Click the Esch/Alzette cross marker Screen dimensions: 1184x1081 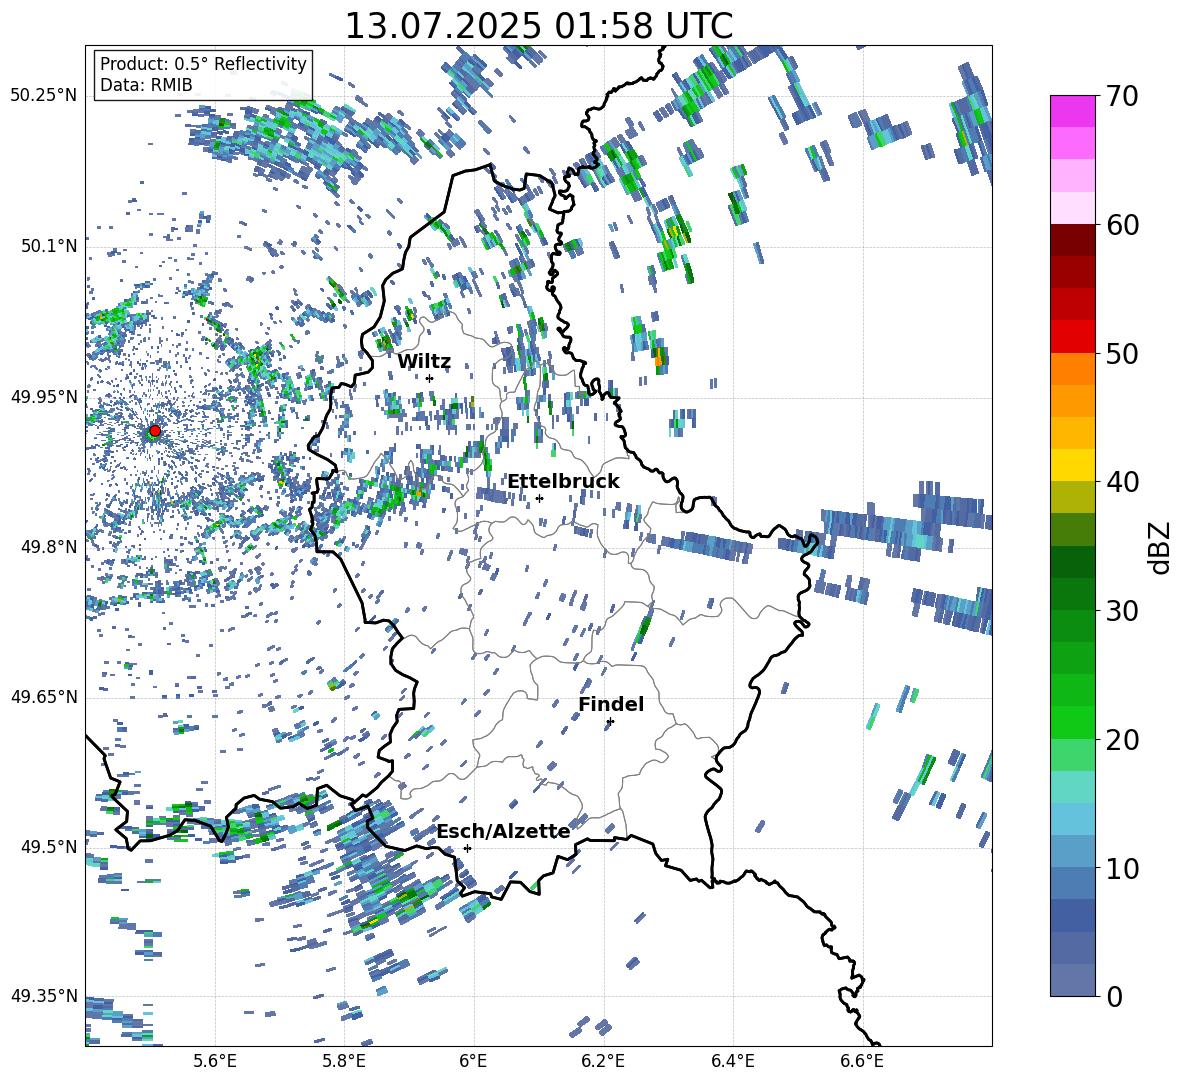tap(467, 848)
